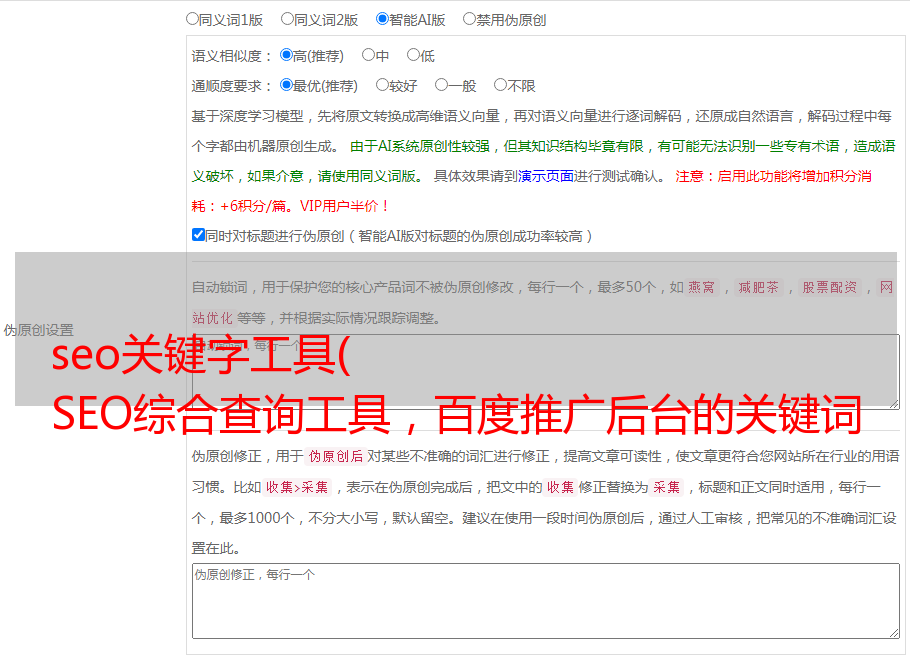Toggle 同时对标题进行伪原创 checkbox
The width and height of the screenshot is (911, 658).
198,235
